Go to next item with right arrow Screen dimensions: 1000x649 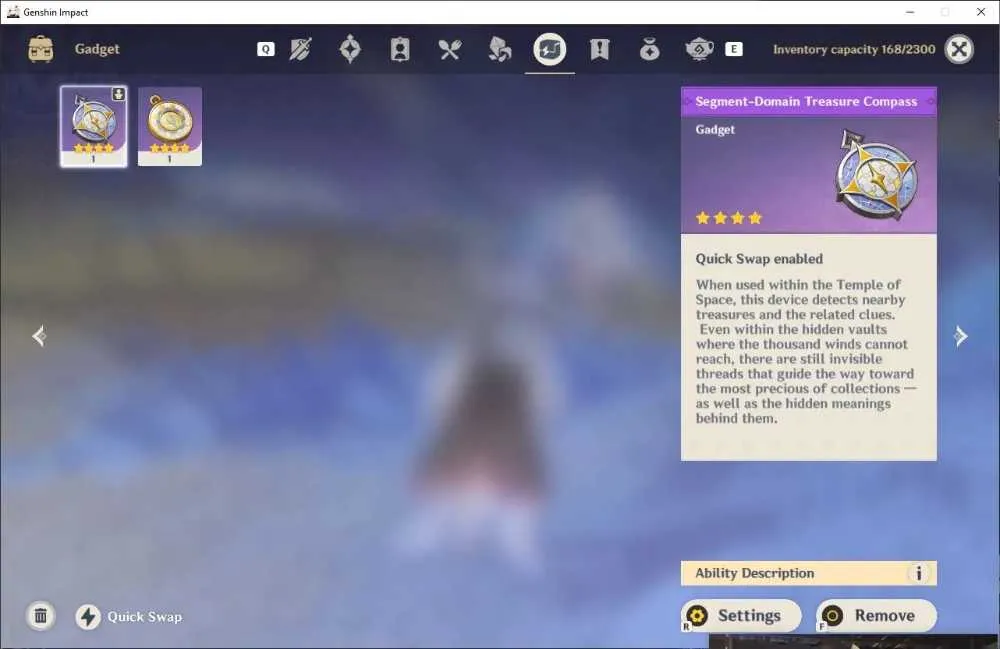pos(960,336)
